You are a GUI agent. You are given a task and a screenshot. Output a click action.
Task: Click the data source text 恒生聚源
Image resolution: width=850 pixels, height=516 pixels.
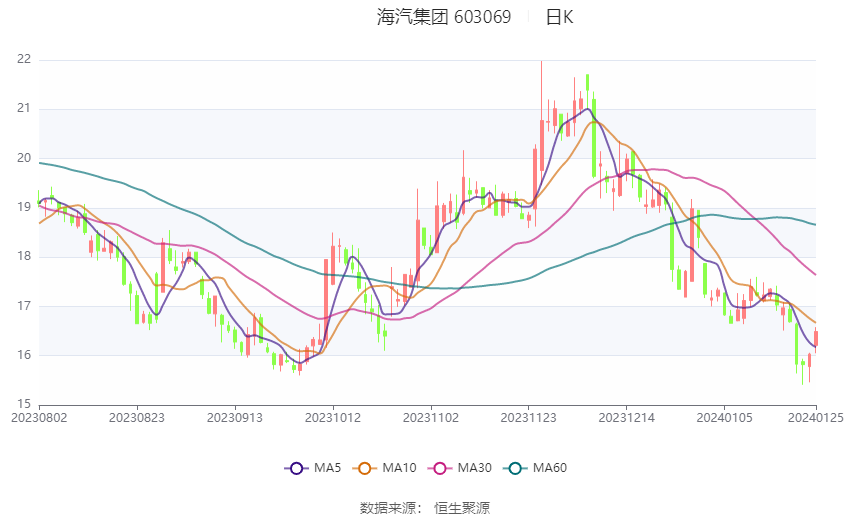pos(462,508)
